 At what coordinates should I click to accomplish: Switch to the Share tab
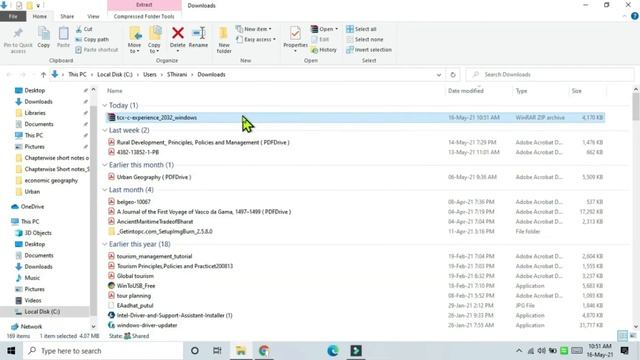pyautogui.click(x=67, y=16)
